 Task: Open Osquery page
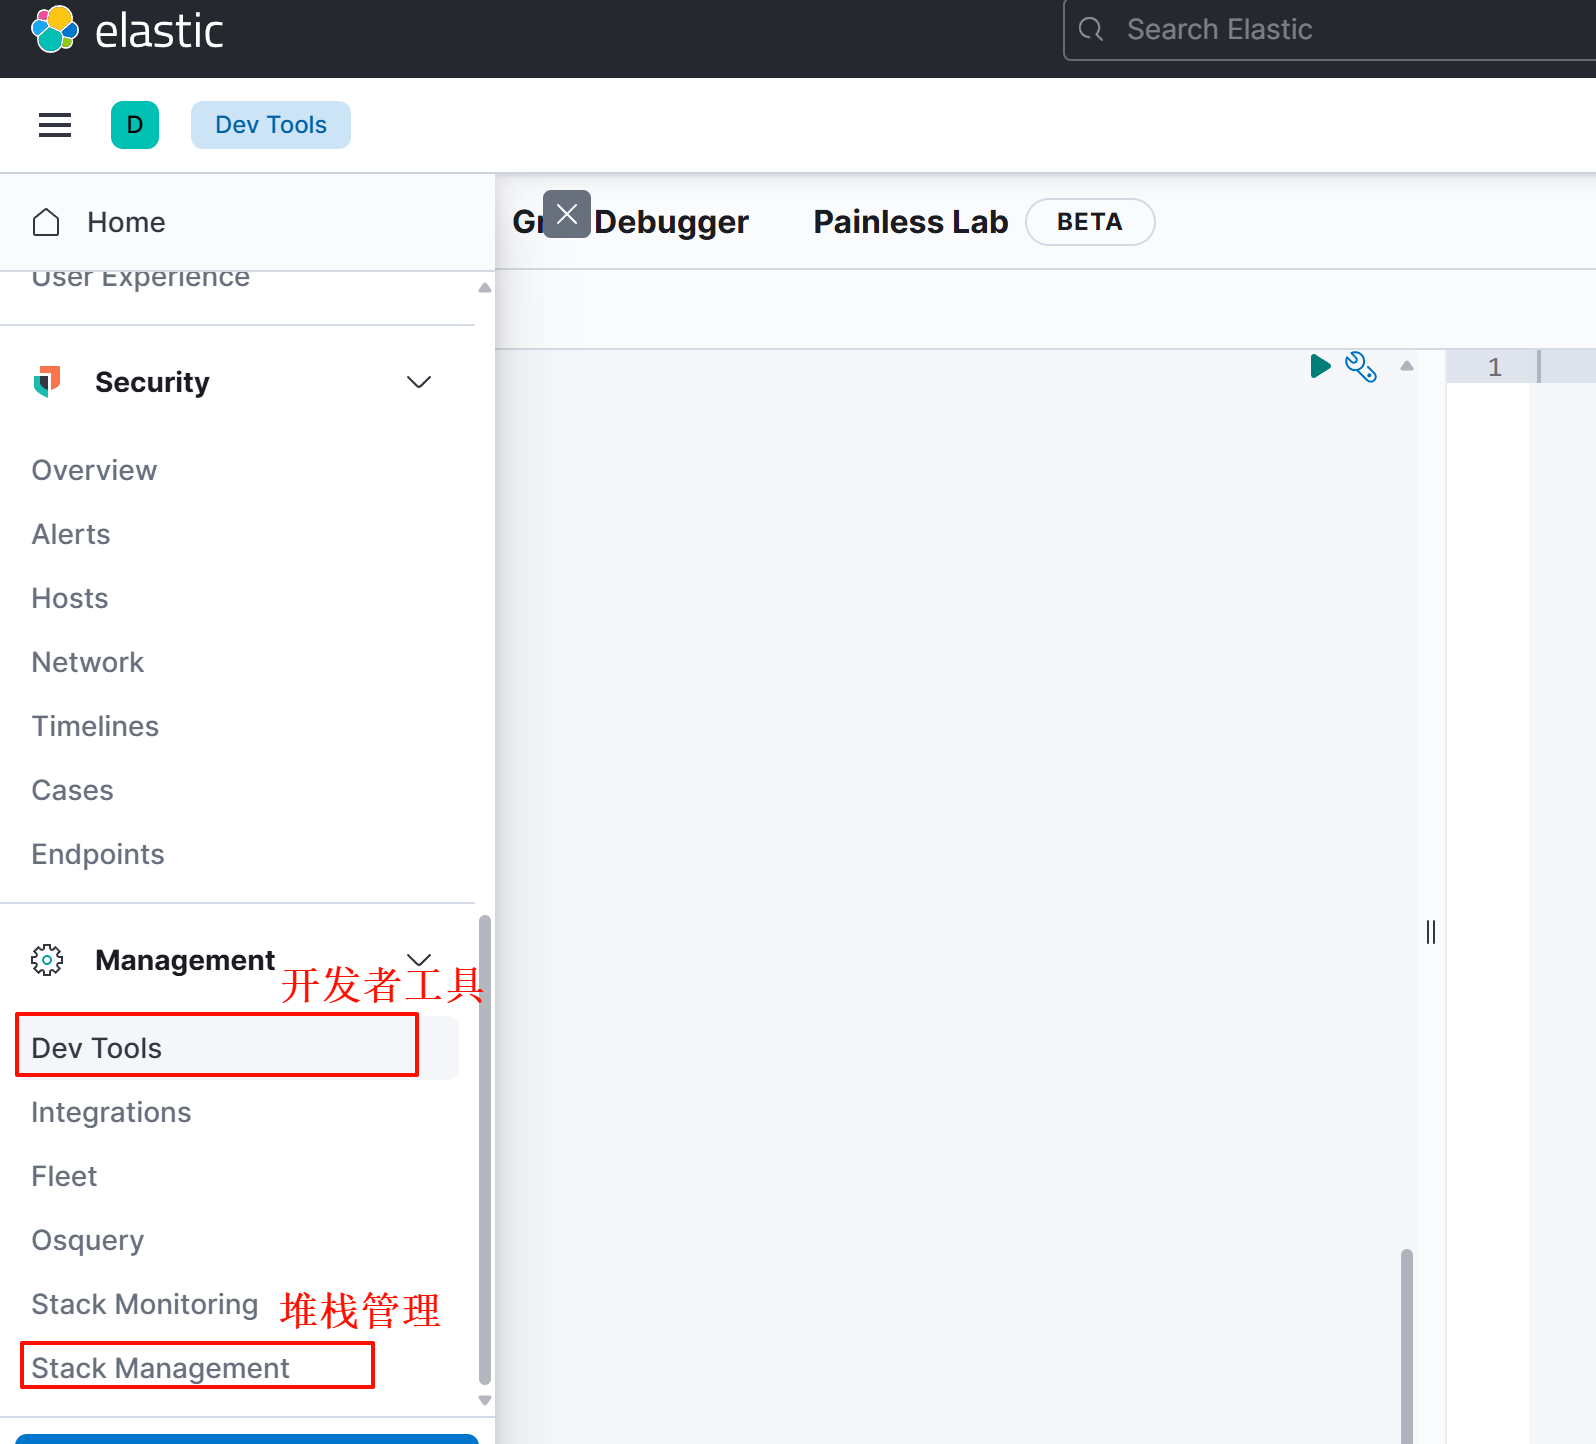[x=88, y=1240]
